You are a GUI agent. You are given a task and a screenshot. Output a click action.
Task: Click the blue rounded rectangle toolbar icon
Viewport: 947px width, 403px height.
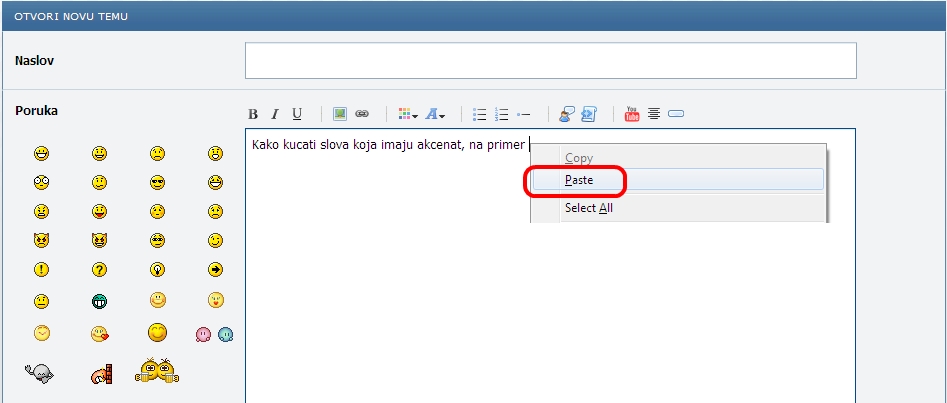point(676,114)
